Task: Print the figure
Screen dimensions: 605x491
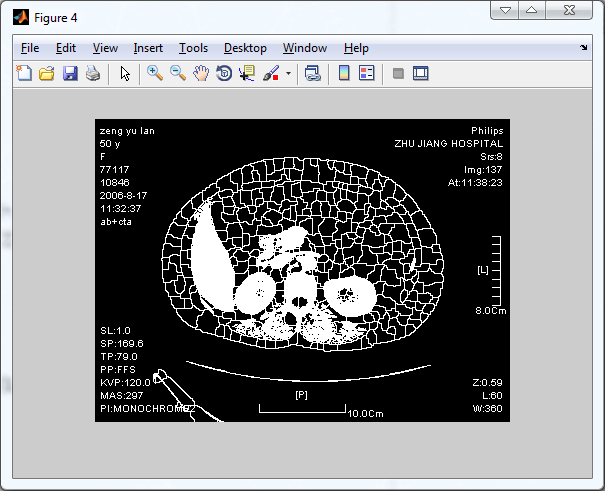Action: coord(92,73)
